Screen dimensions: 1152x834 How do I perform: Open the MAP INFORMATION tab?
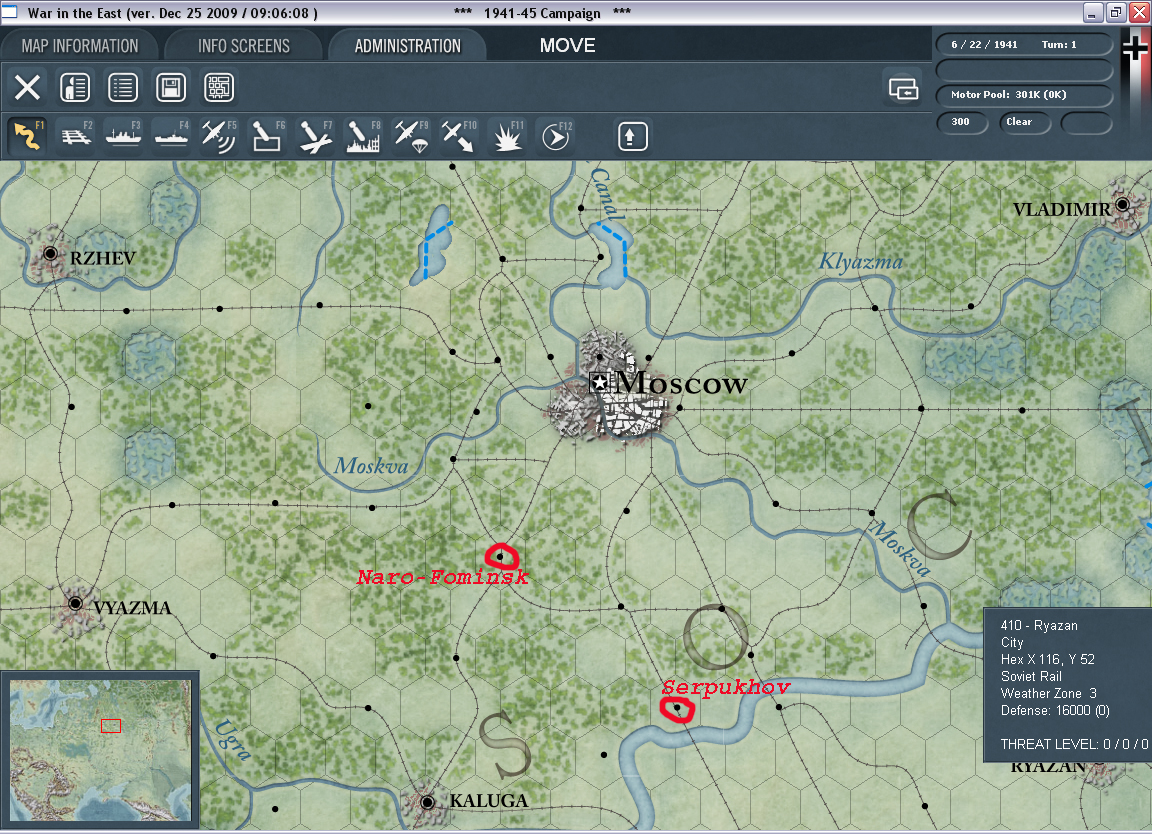coord(80,45)
